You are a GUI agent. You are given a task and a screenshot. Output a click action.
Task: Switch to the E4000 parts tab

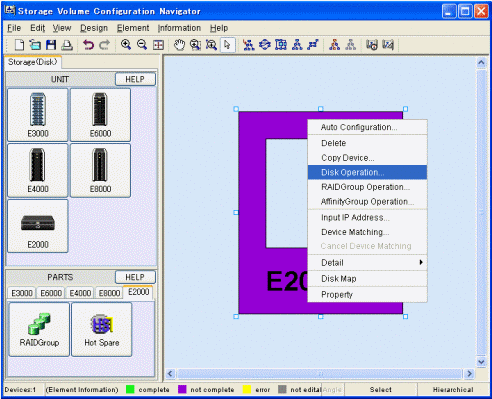pos(80,293)
